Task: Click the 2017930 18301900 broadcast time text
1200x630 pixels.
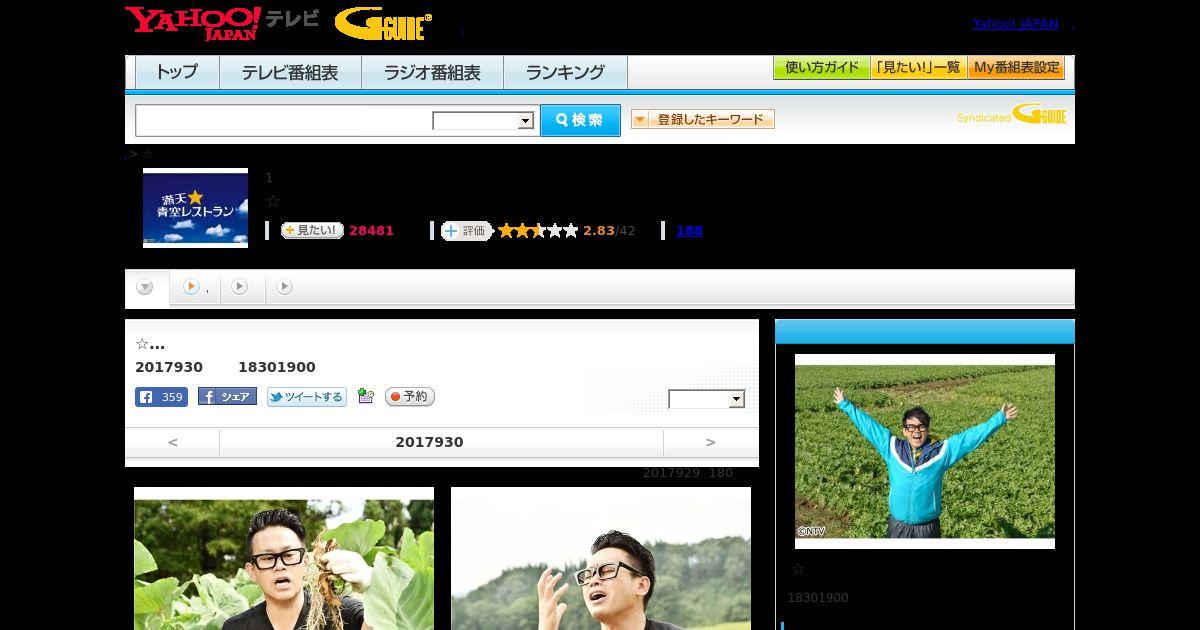Action: pos(225,367)
